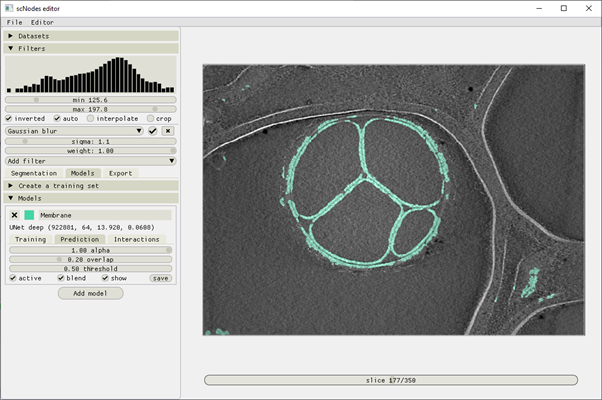This screenshot has height=400, width=602.
Task: Select the Models tab
Action: tap(83, 174)
